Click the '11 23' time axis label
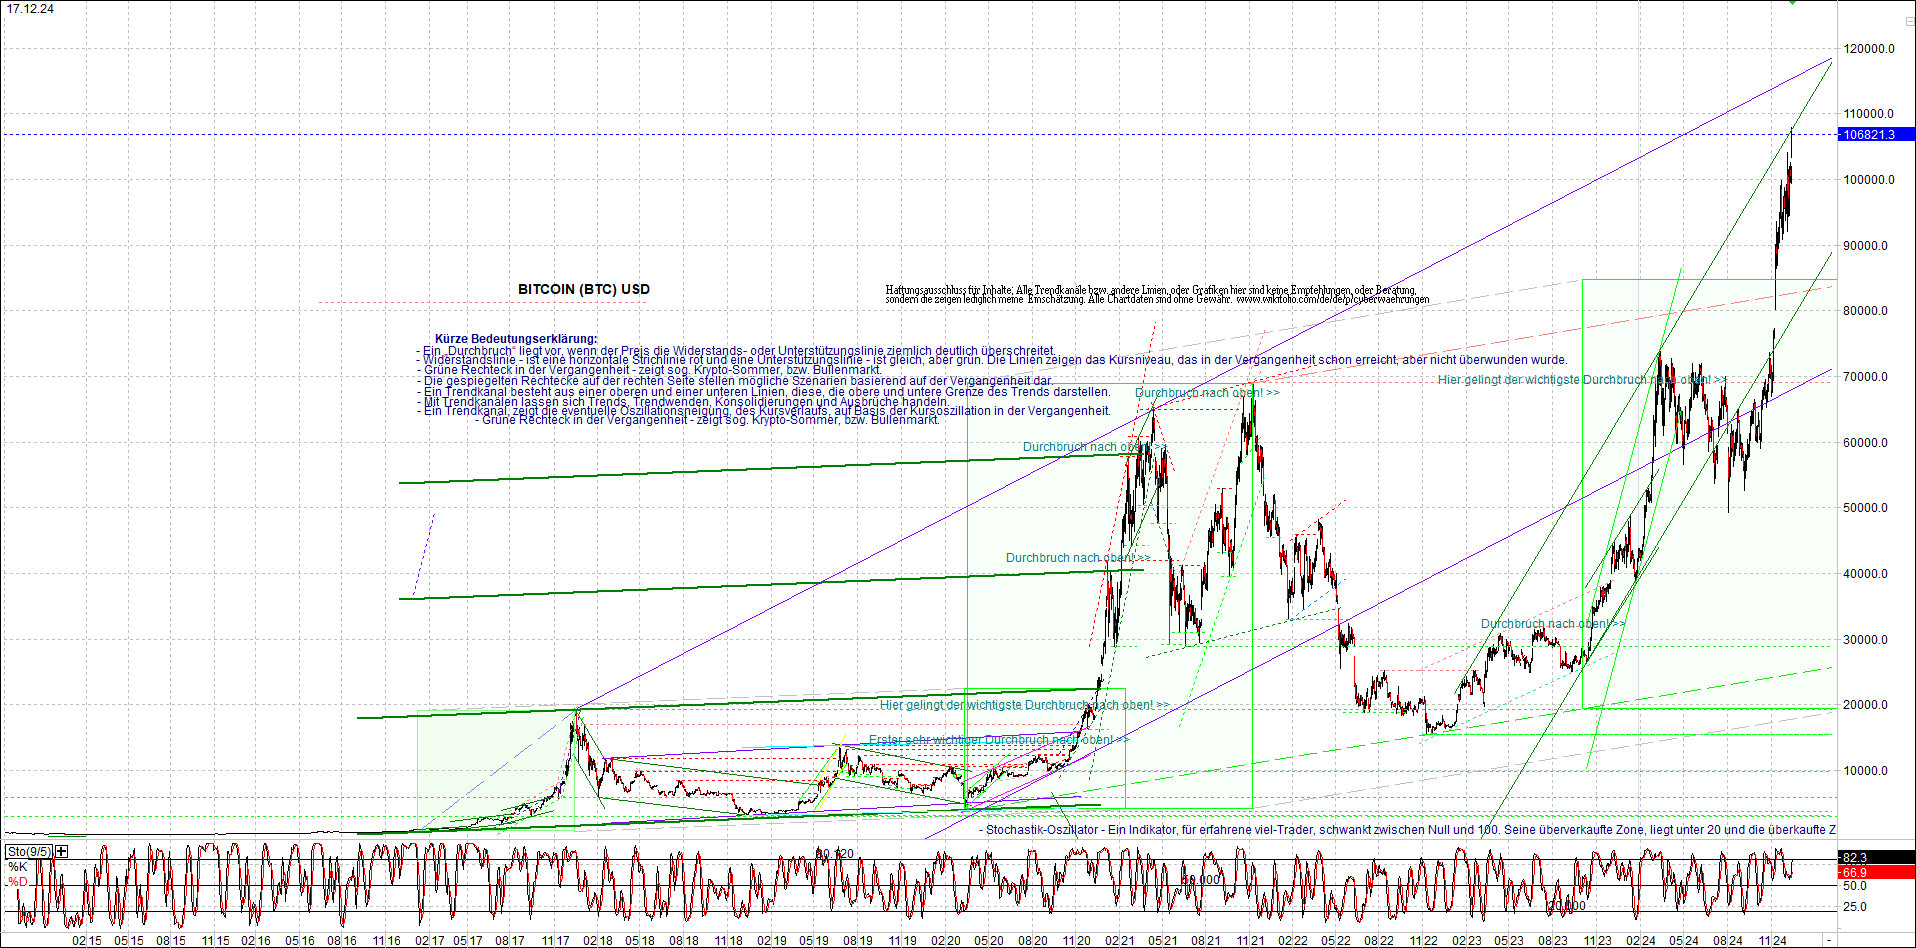Viewport: 1916px width, 948px height. 1597,941
